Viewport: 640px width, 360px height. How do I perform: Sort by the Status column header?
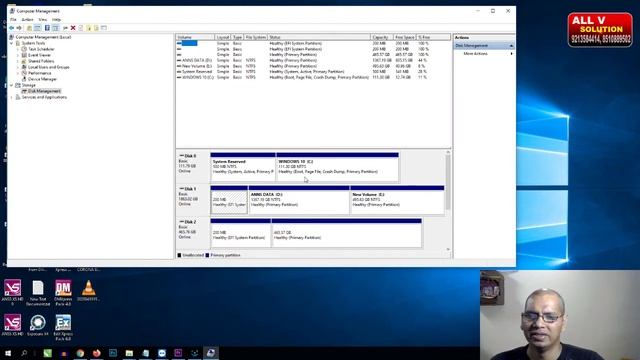[319, 37]
